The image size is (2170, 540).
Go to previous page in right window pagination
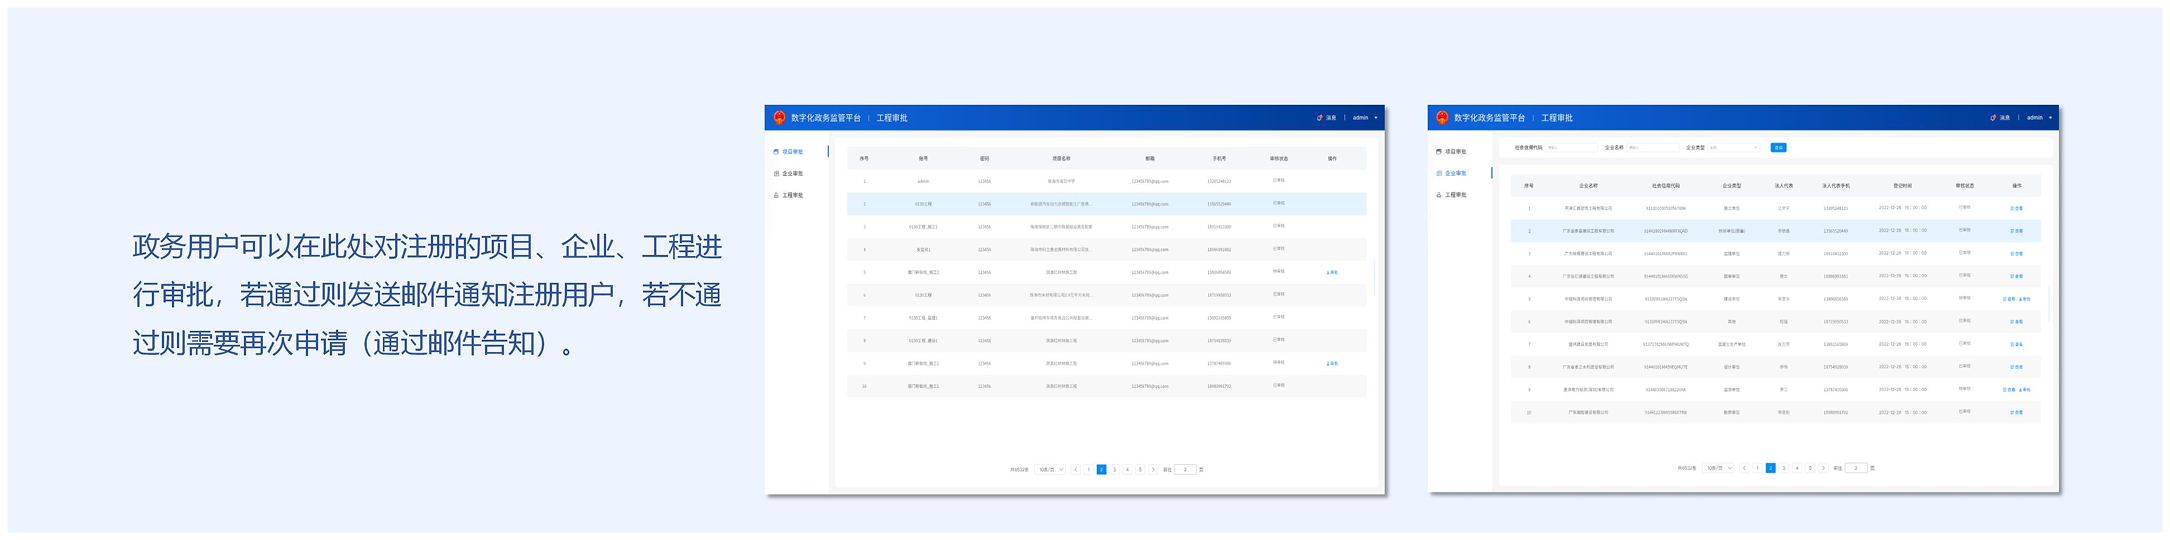pos(1745,468)
